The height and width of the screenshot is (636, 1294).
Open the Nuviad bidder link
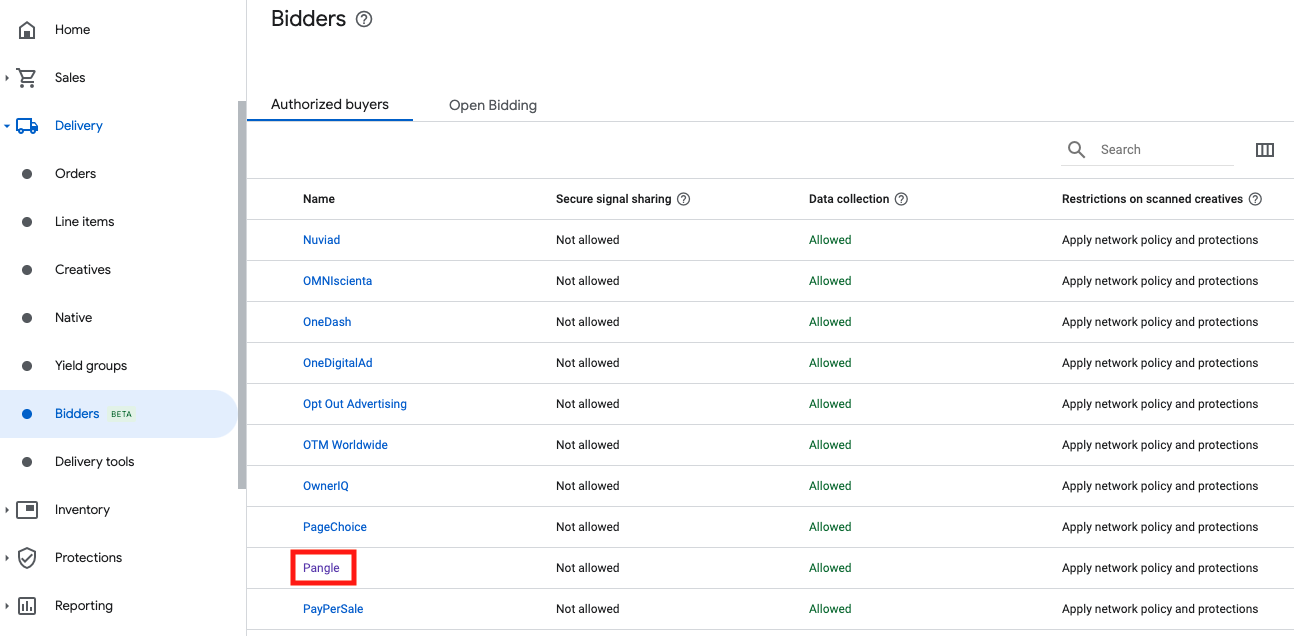point(321,240)
